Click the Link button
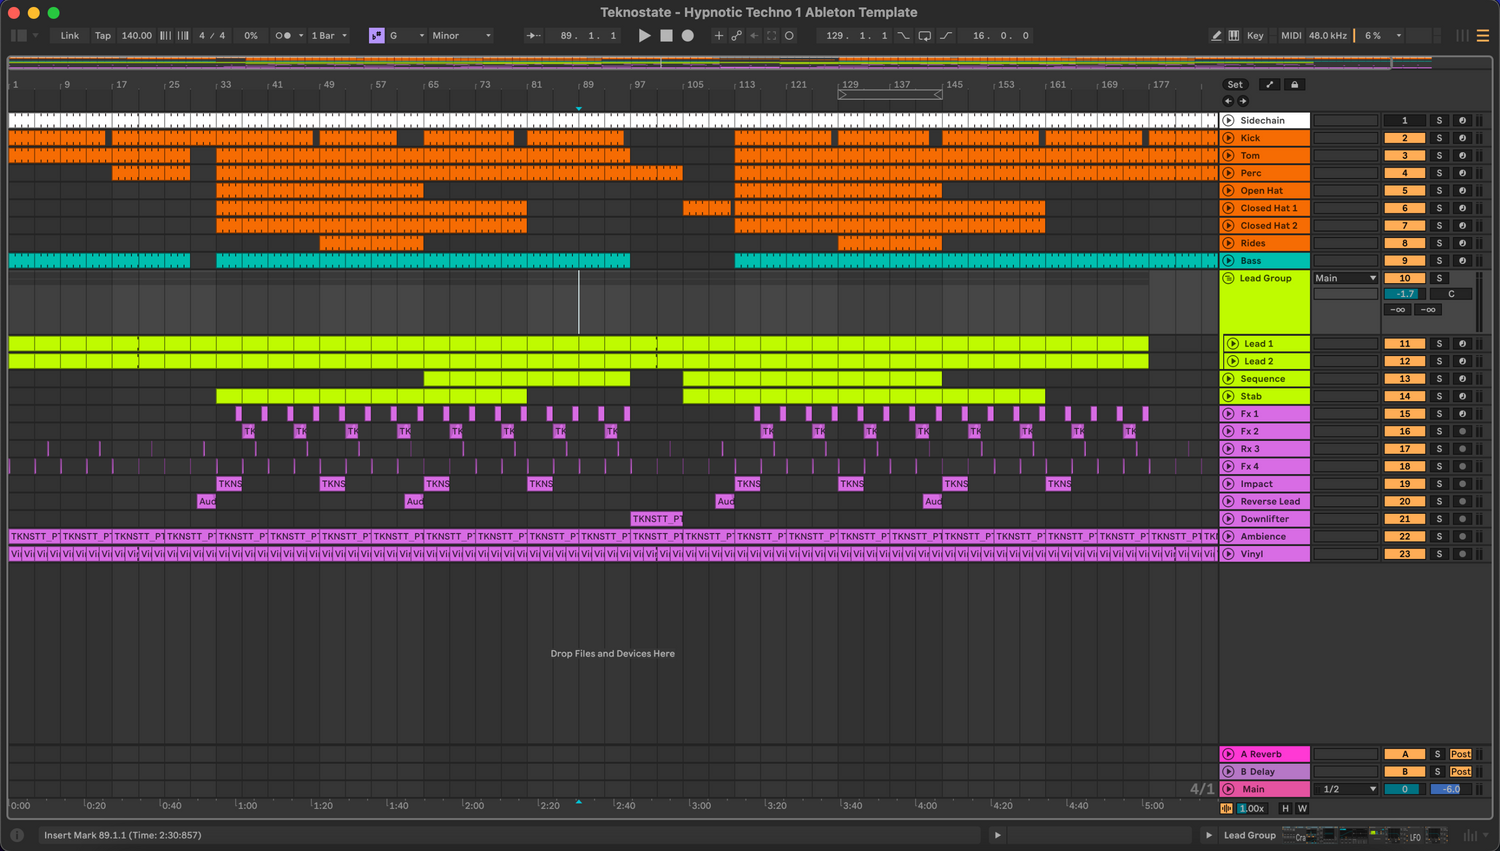This screenshot has width=1500, height=851. click(x=70, y=35)
